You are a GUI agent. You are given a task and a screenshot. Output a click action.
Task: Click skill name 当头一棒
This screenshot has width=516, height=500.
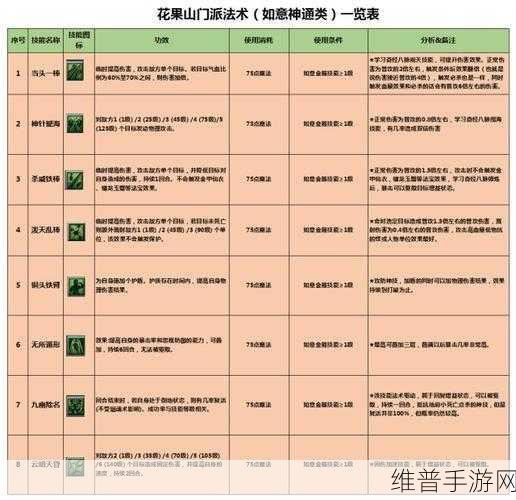pos(46,73)
